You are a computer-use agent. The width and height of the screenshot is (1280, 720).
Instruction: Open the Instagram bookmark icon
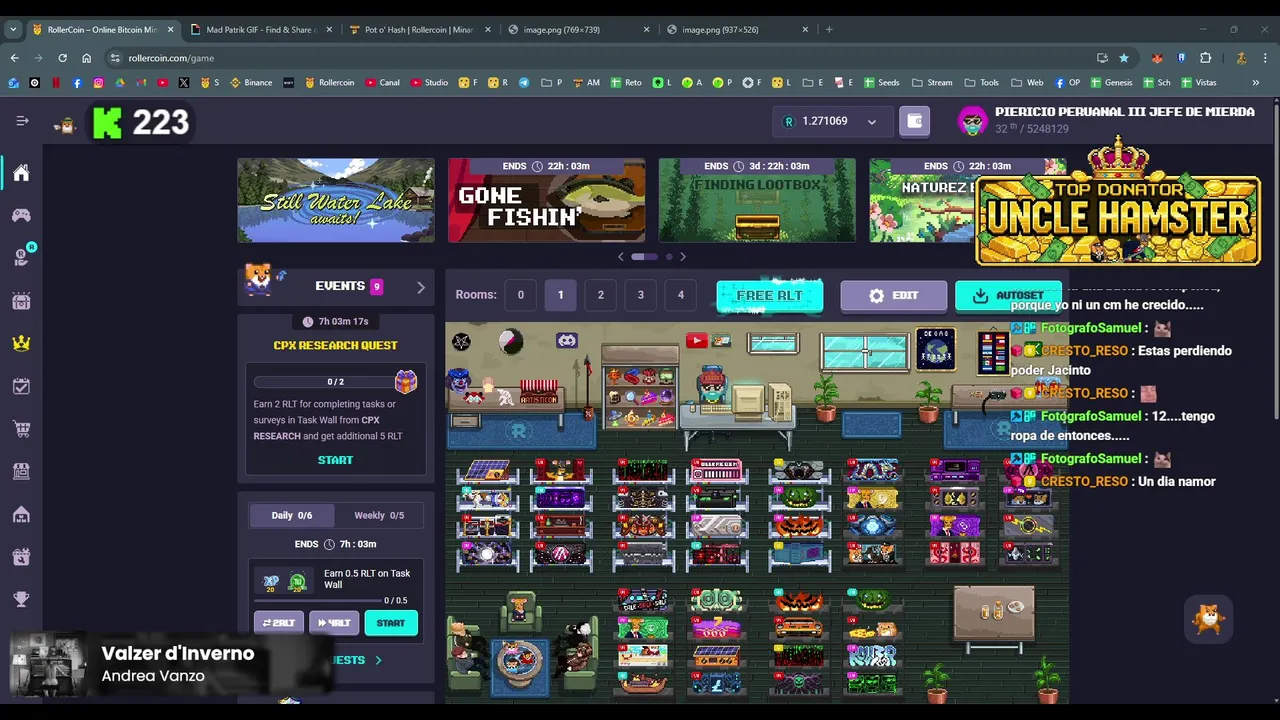pos(98,83)
